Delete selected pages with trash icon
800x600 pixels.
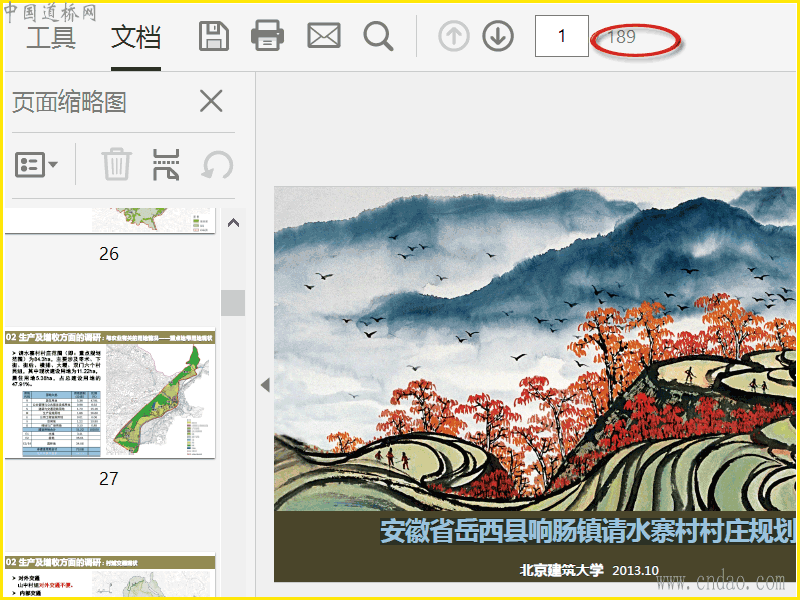117,164
